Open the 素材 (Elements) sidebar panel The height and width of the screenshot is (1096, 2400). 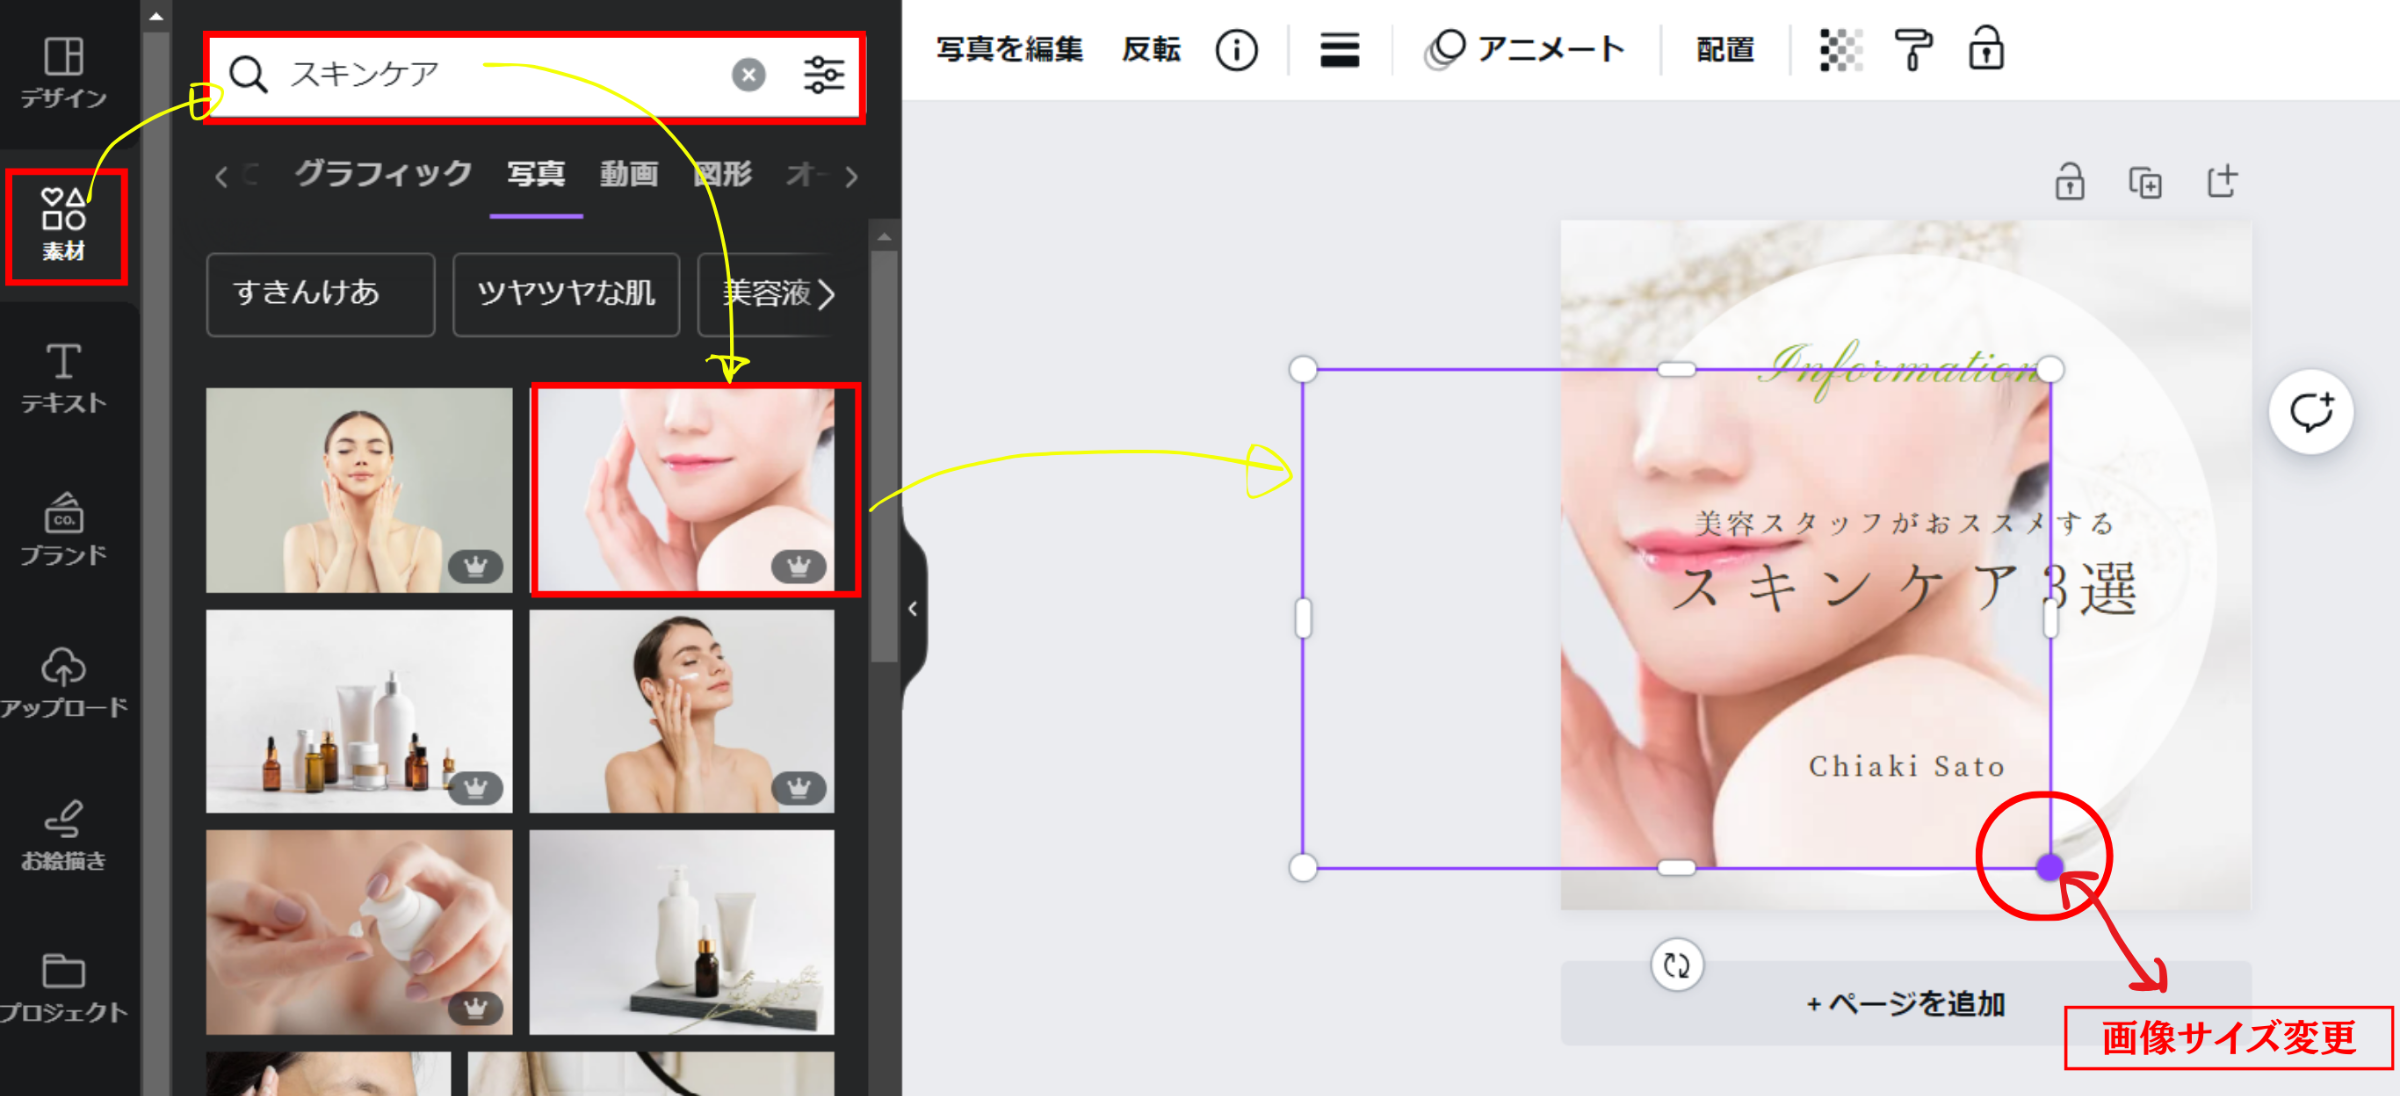(64, 224)
